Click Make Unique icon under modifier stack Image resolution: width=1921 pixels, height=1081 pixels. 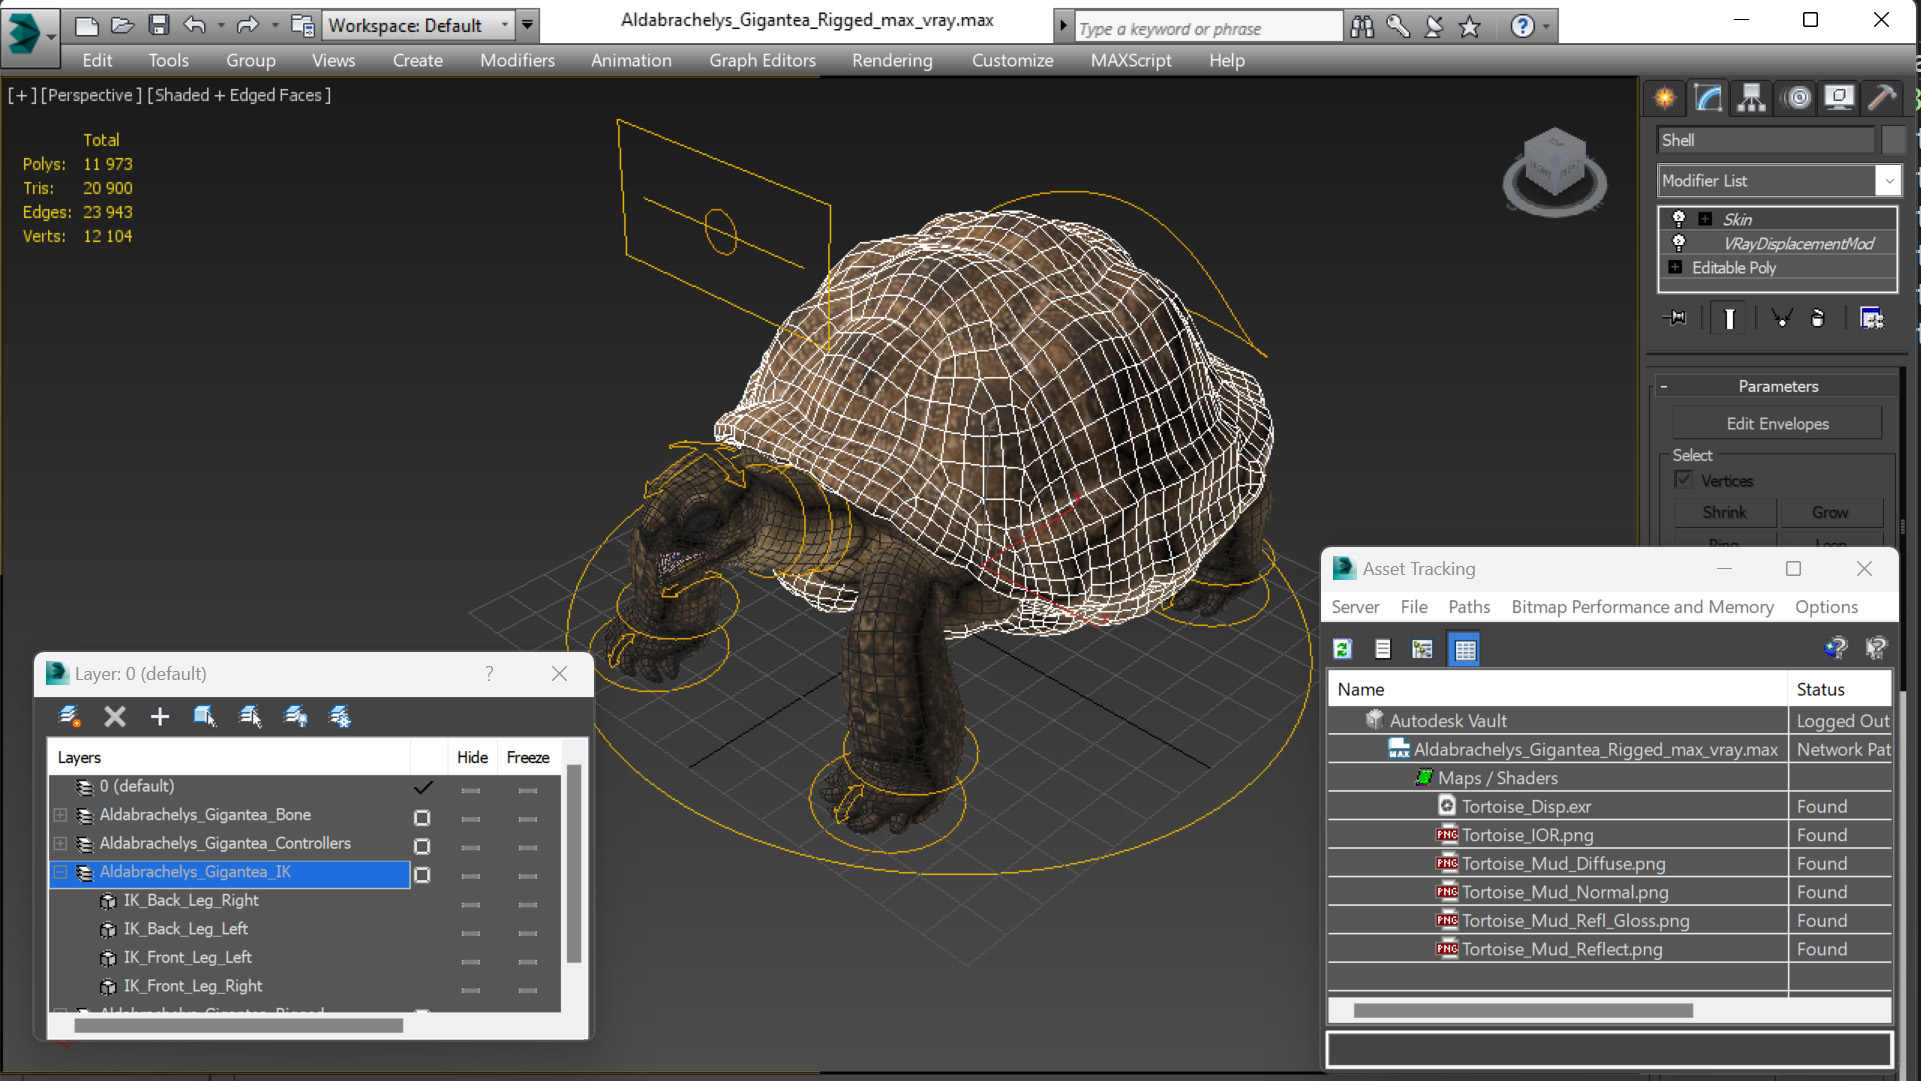pyautogui.click(x=1781, y=318)
